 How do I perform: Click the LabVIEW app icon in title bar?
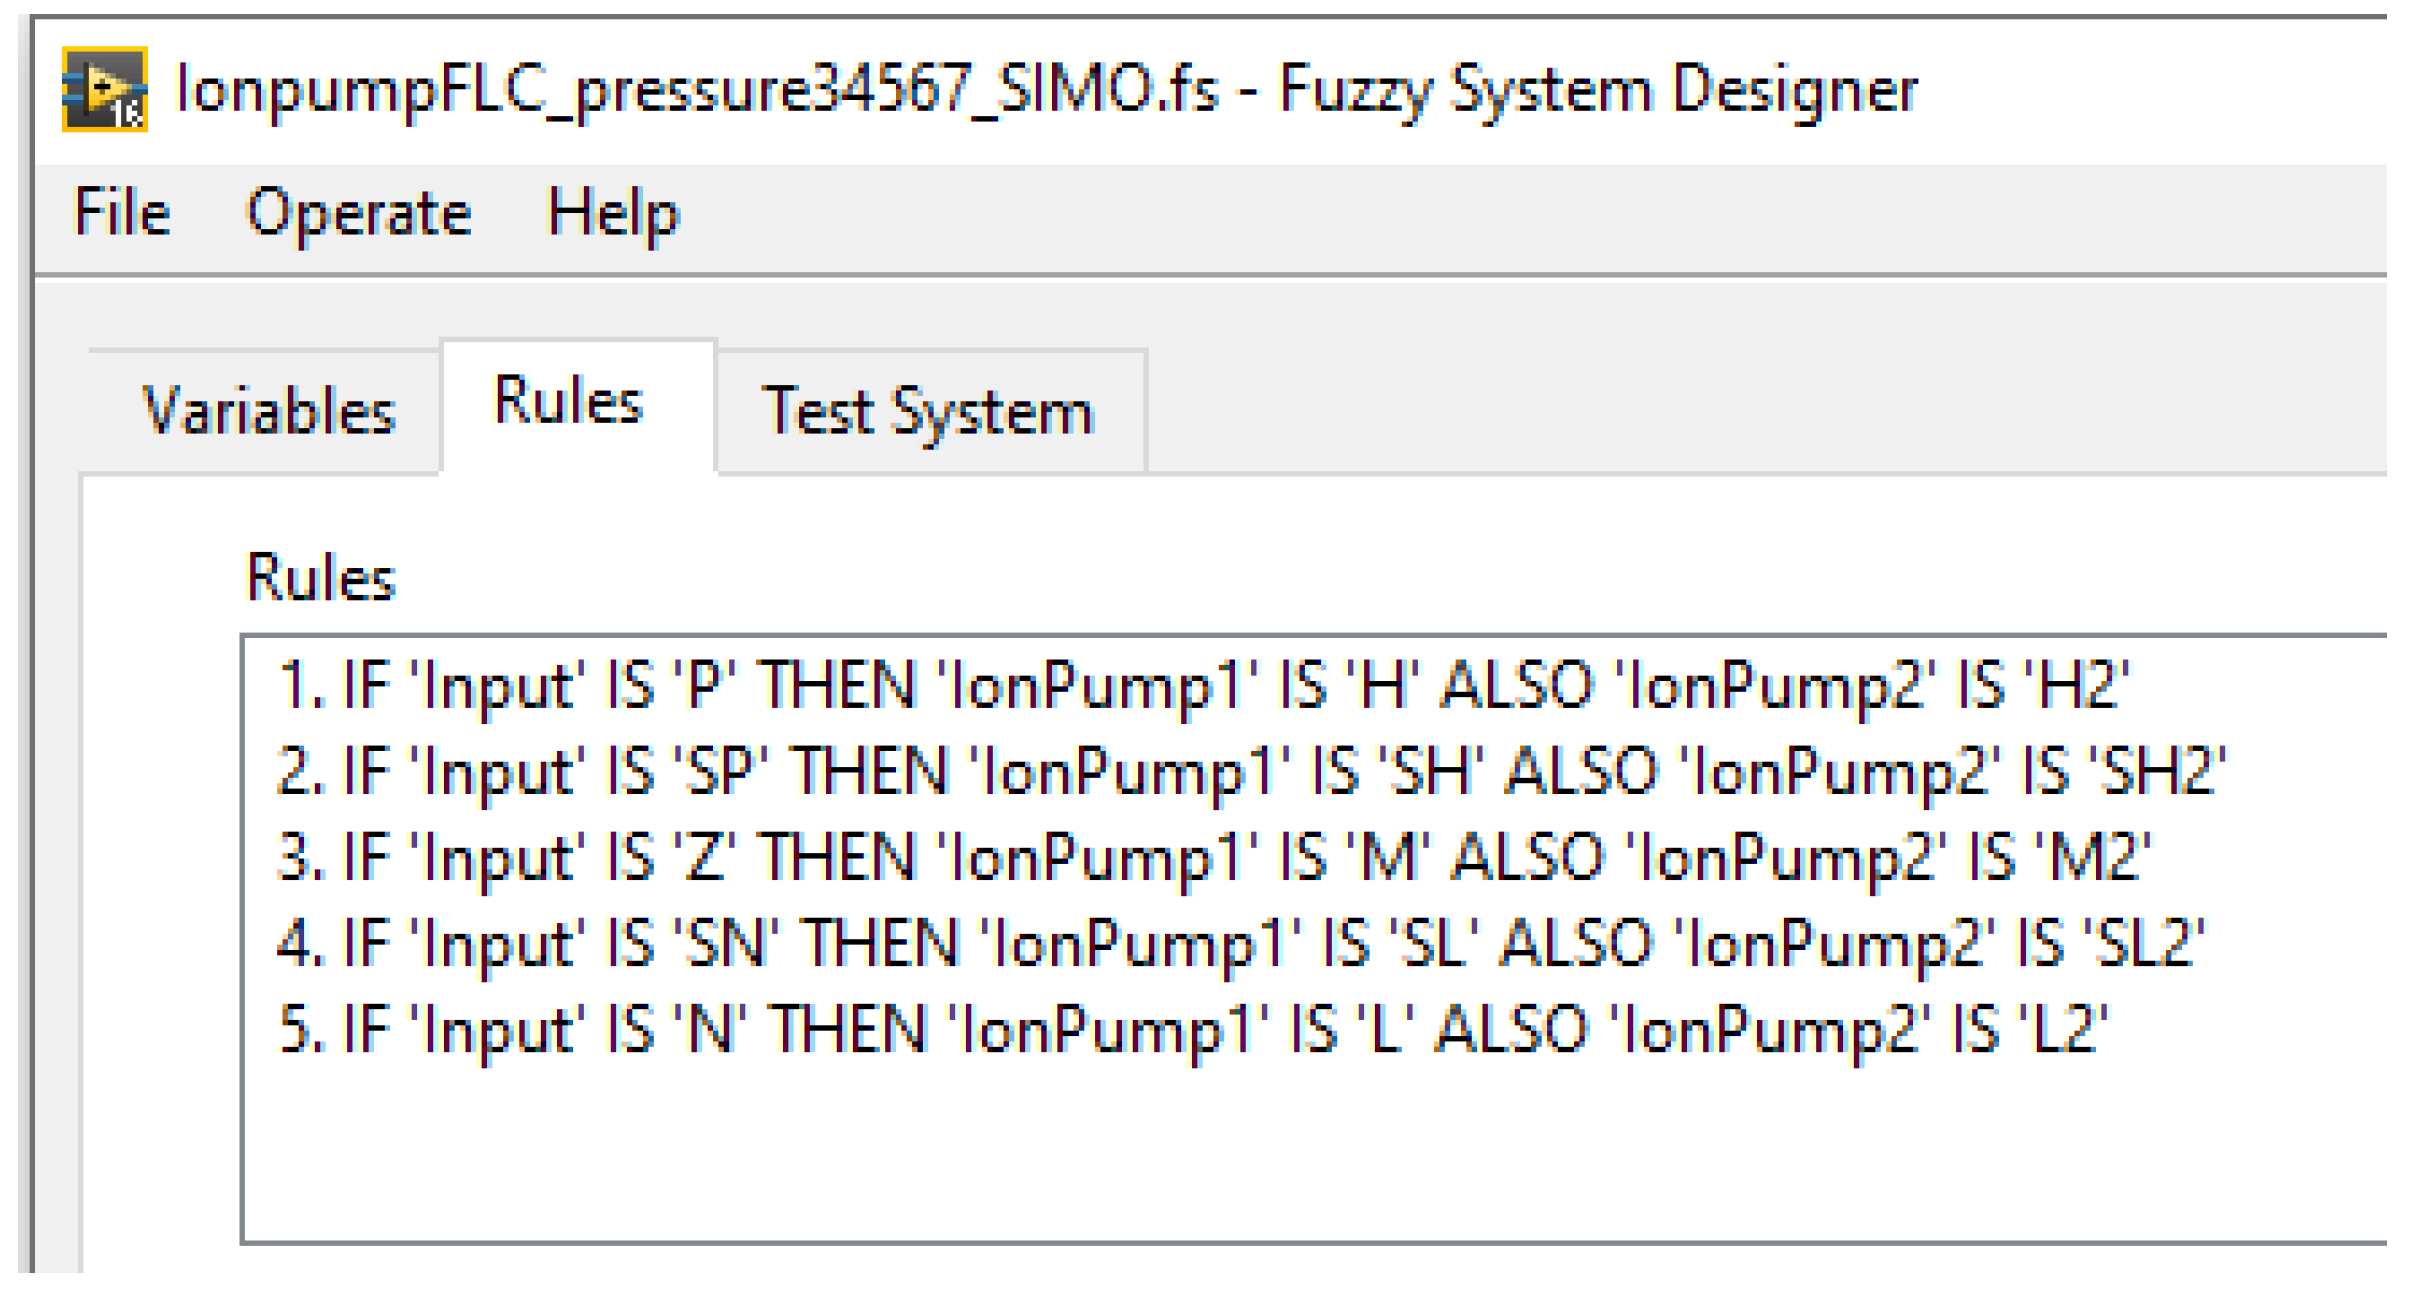point(104,89)
